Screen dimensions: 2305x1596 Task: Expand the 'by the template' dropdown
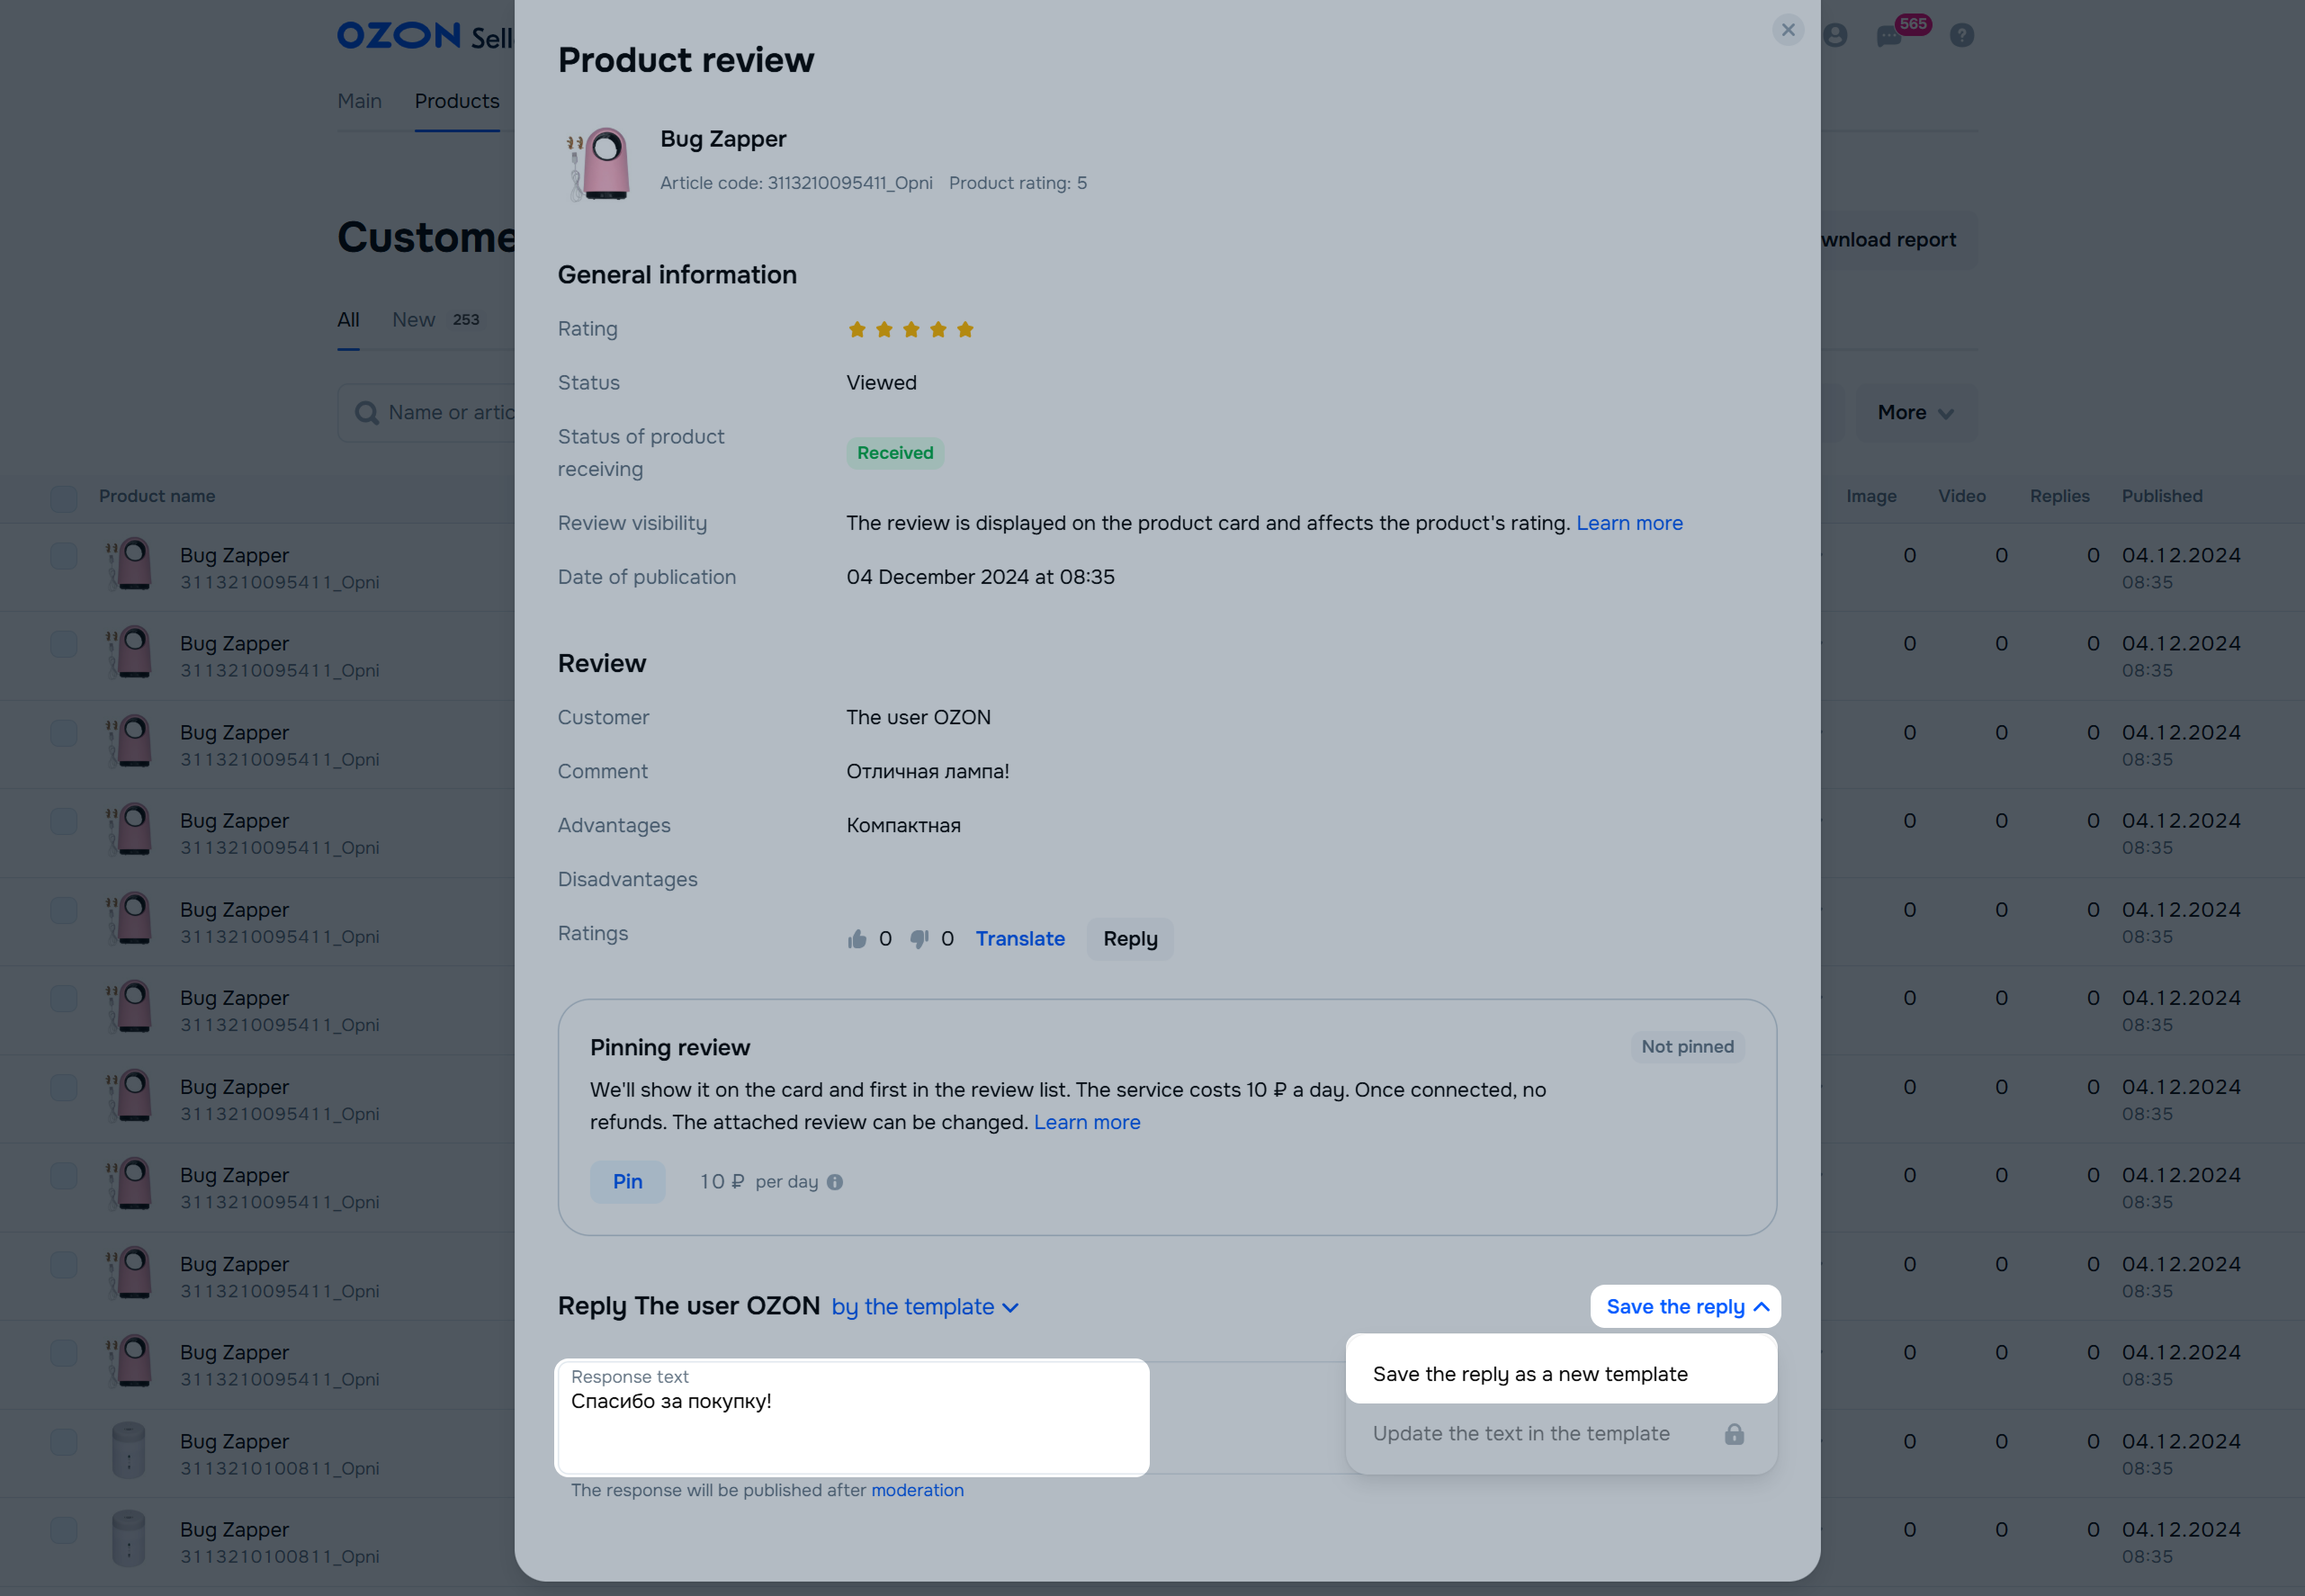coord(925,1307)
